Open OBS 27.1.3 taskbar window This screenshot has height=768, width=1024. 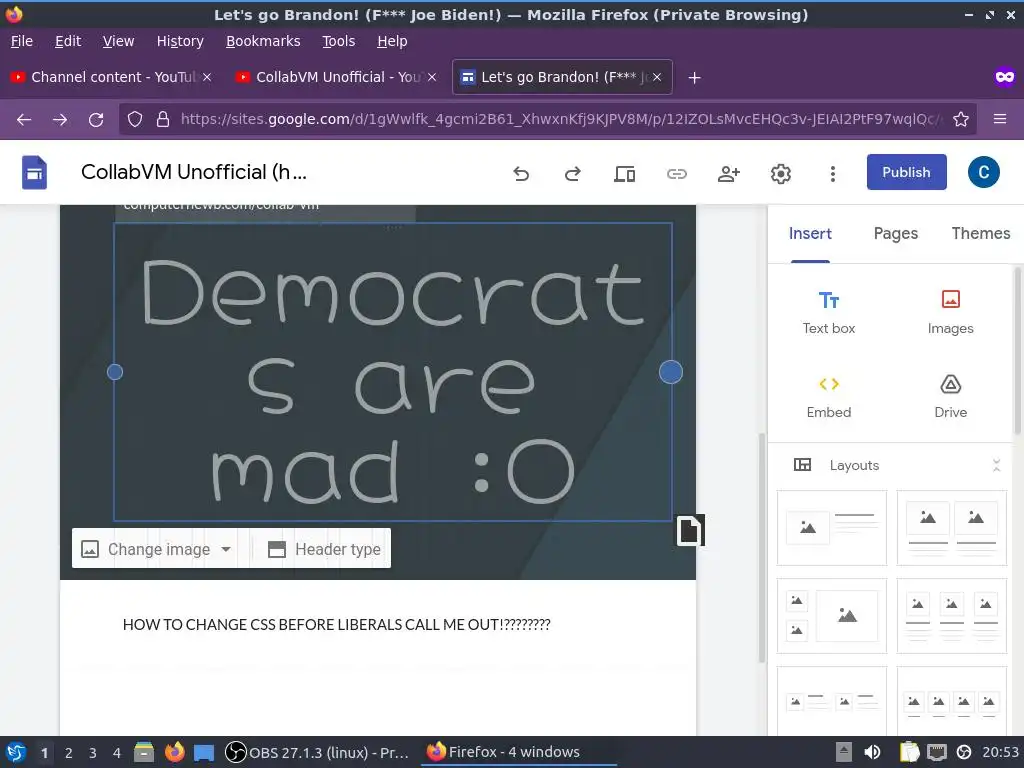317,752
